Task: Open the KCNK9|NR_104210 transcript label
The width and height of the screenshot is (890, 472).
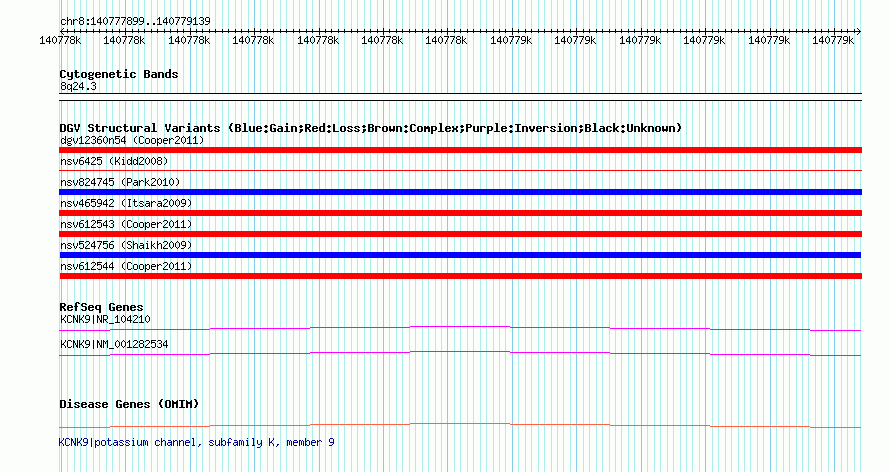Action: coord(105,319)
